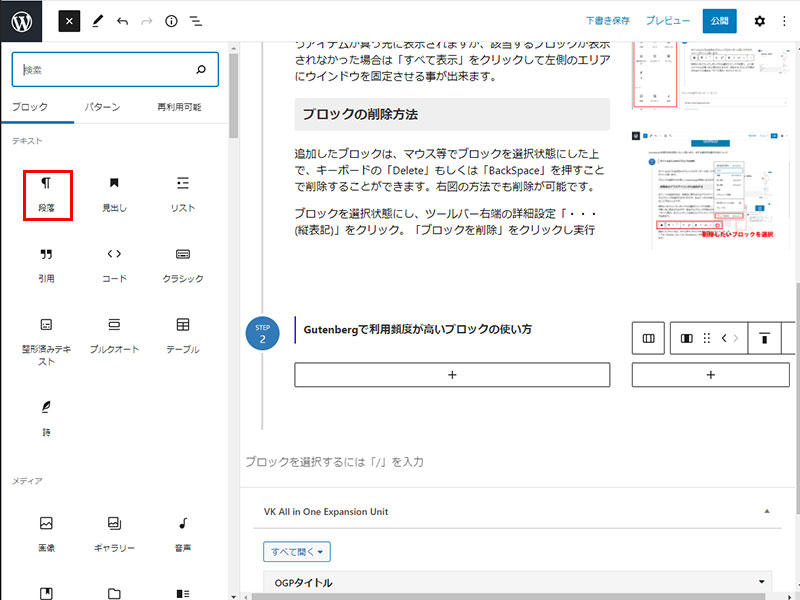
Task: Insert a 見出し heading block
Action: click(114, 194)
